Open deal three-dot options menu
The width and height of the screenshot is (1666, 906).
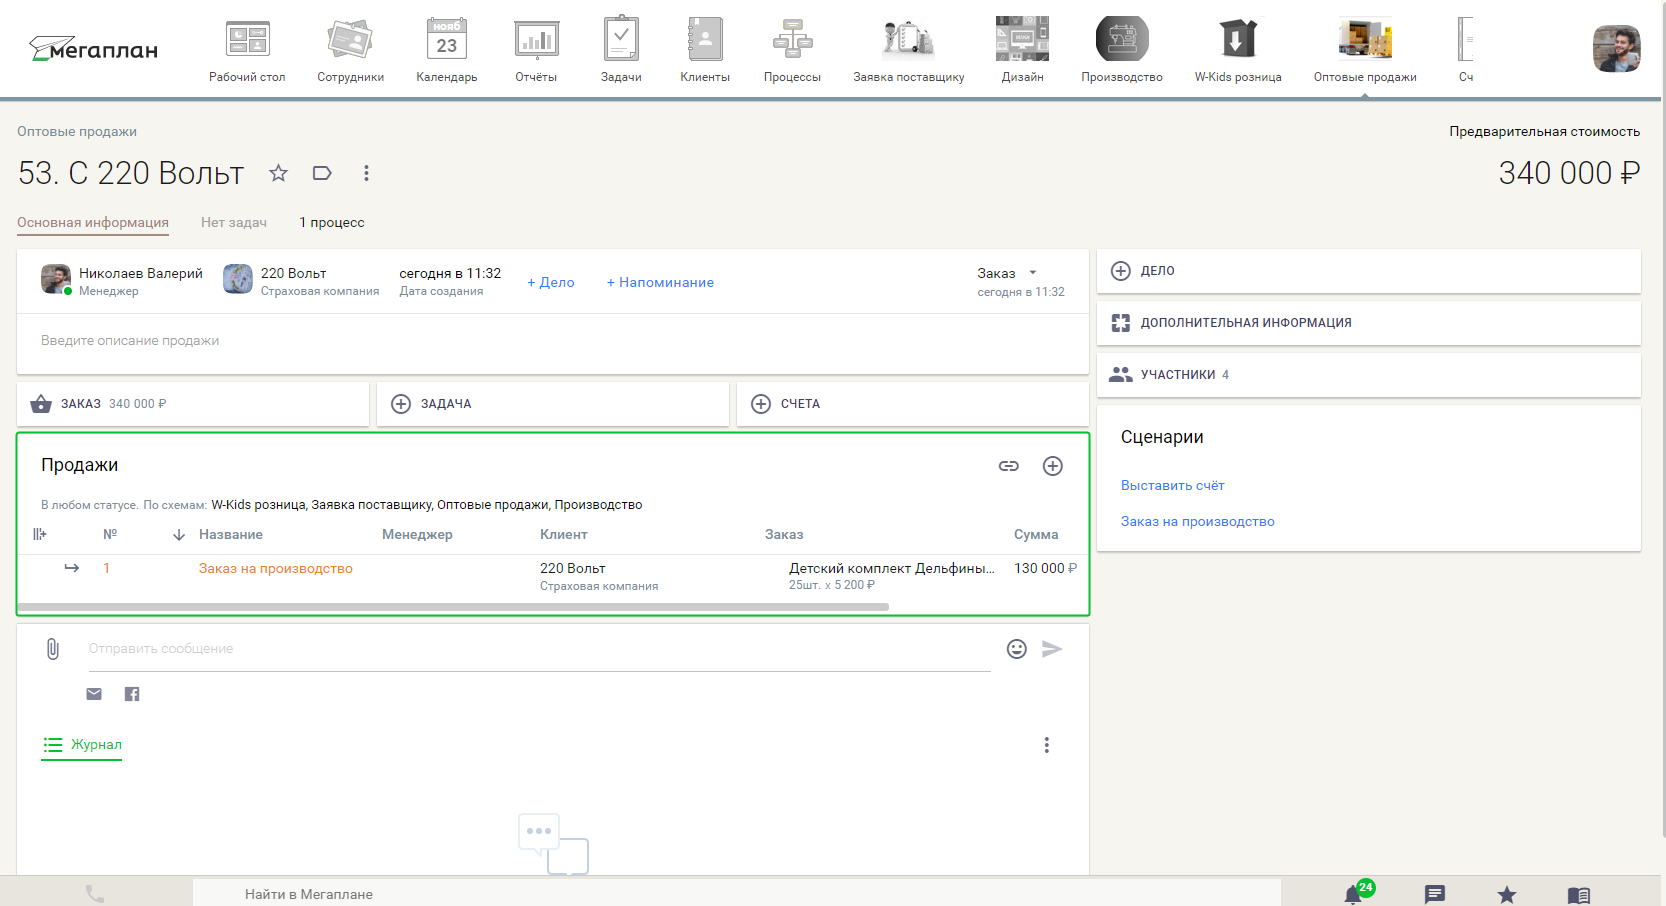point(366,173)
